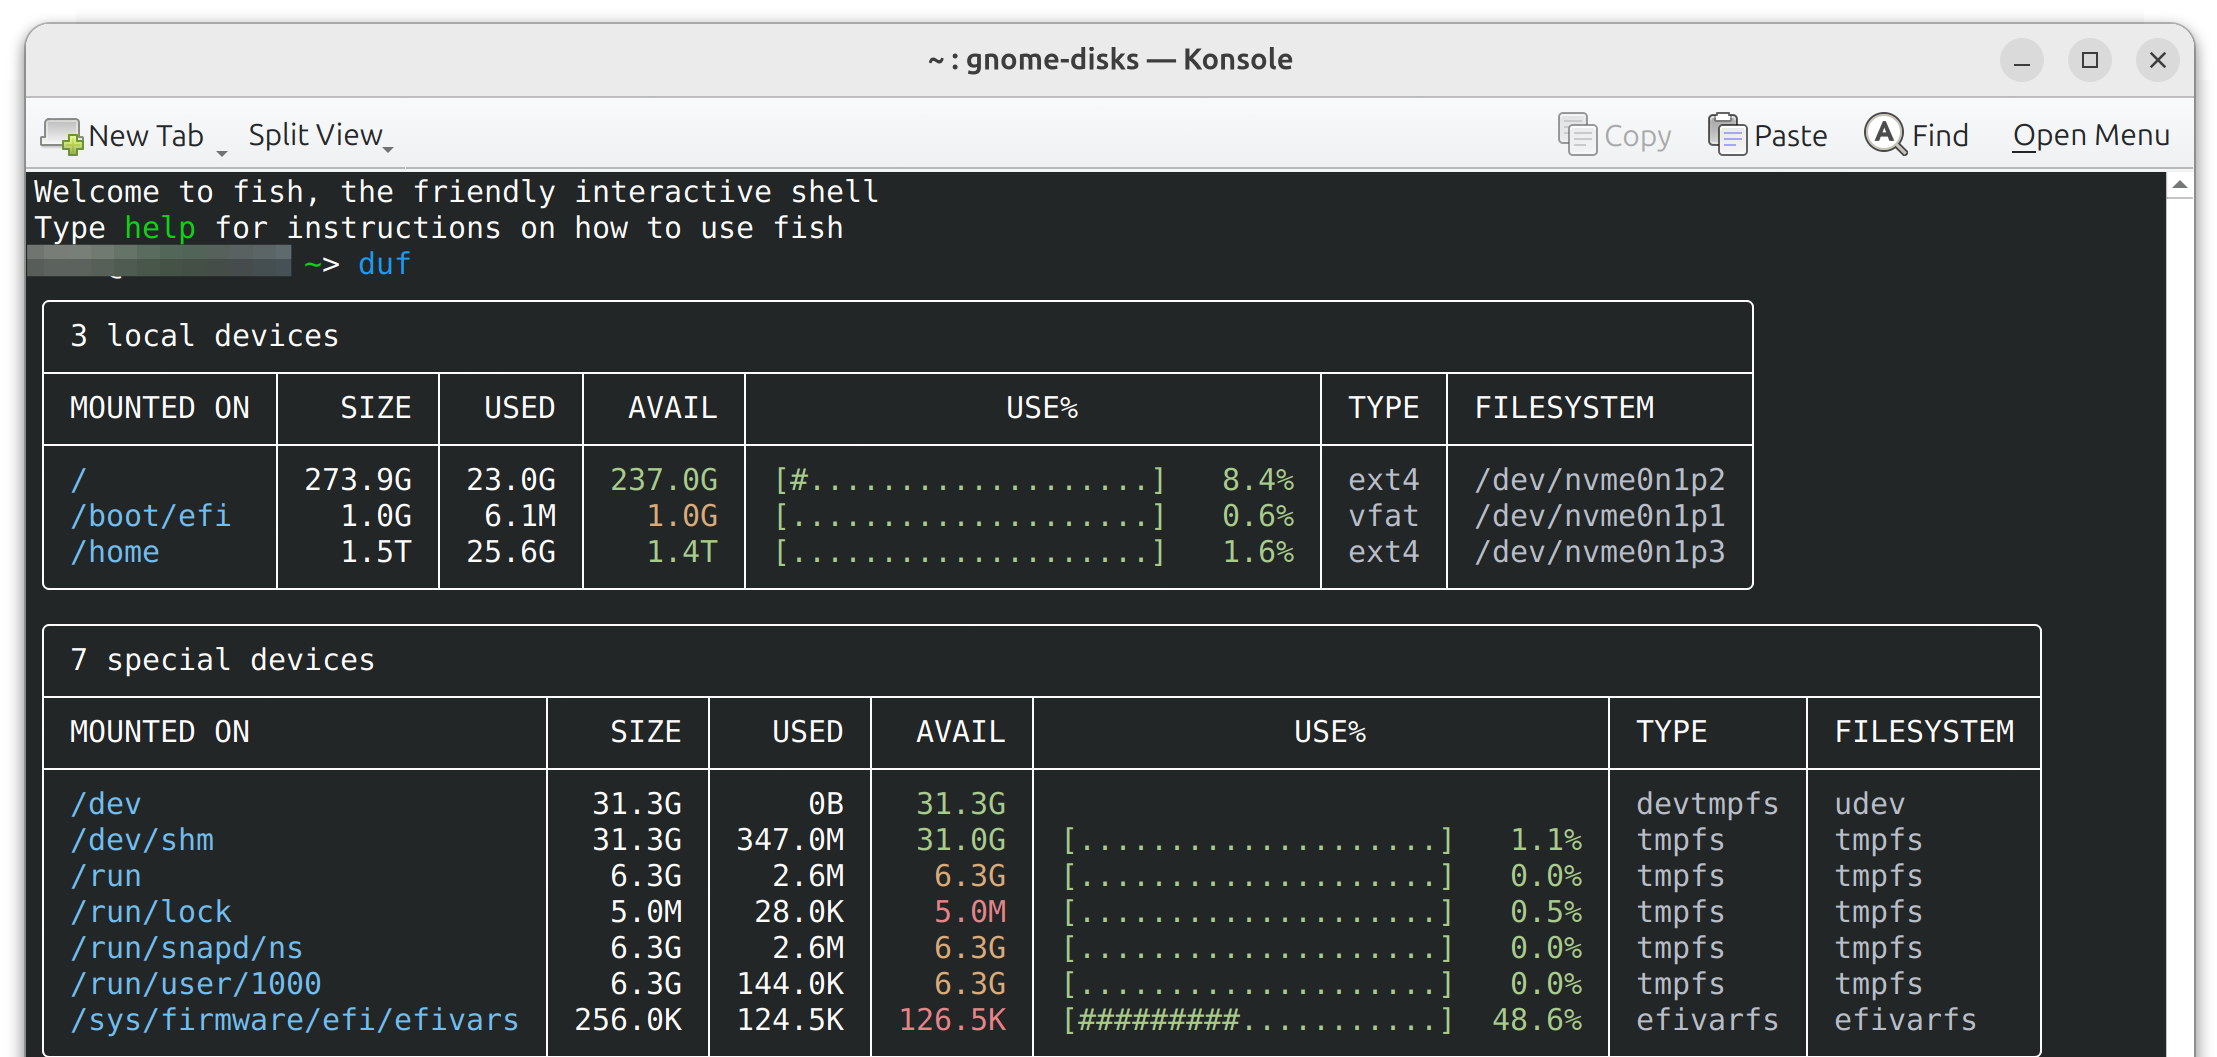Click the '31.0G' available value

pos(961,840)
